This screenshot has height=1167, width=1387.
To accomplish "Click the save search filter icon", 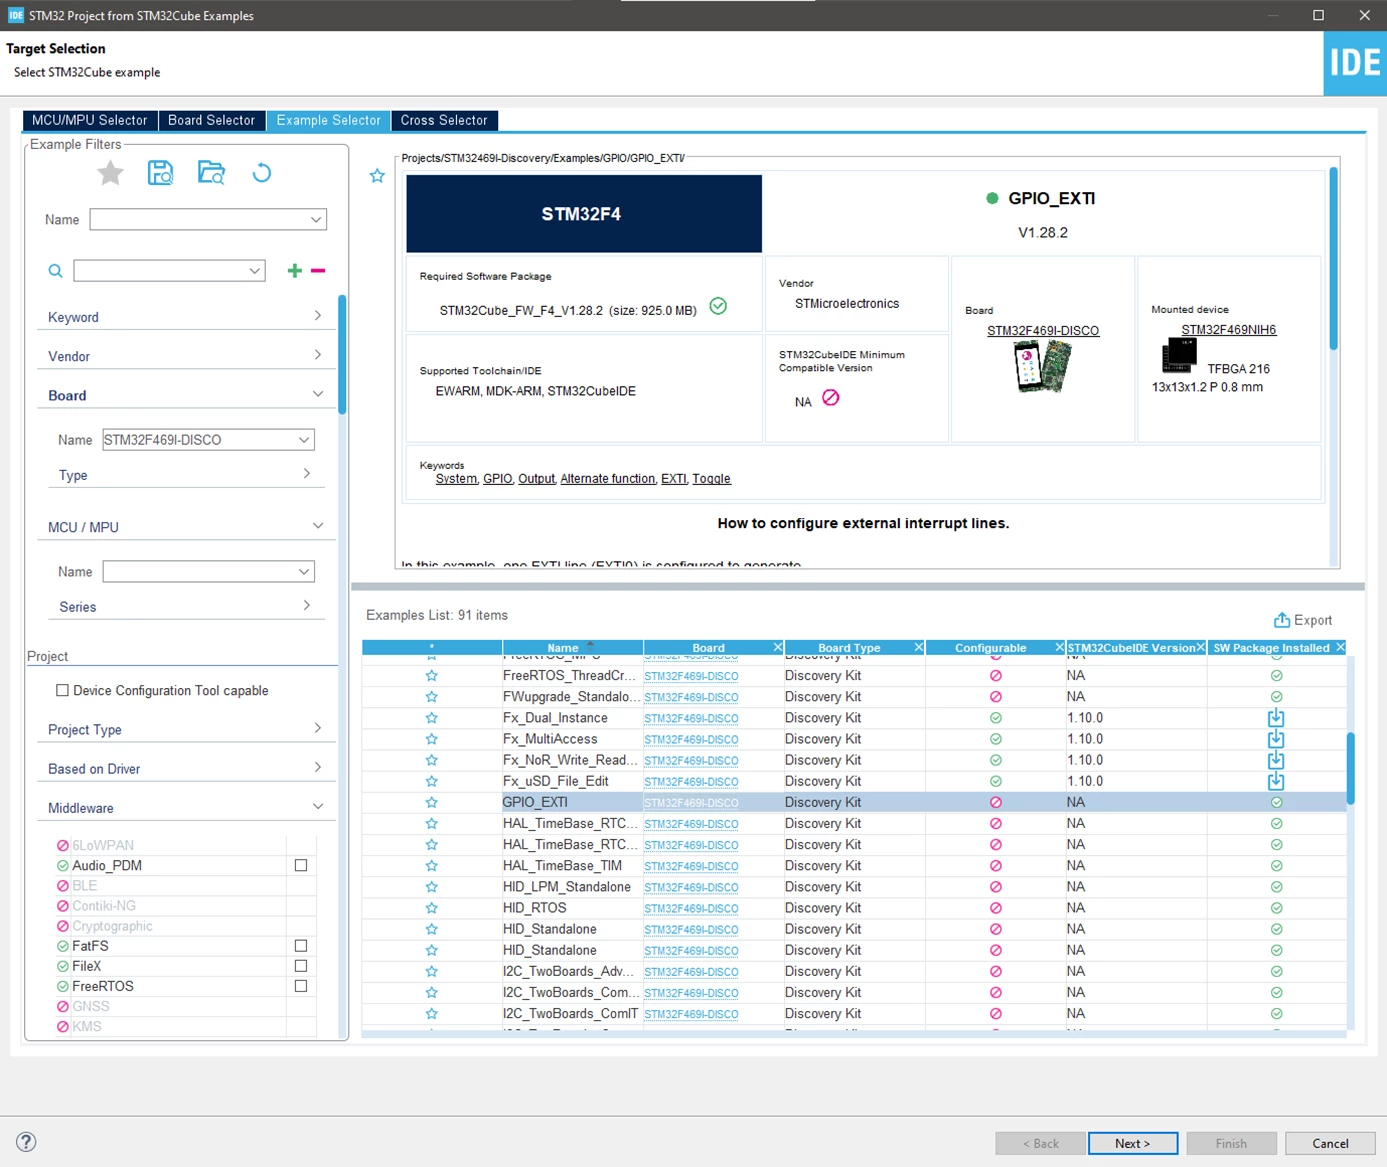I will click(x=160, y=173).
